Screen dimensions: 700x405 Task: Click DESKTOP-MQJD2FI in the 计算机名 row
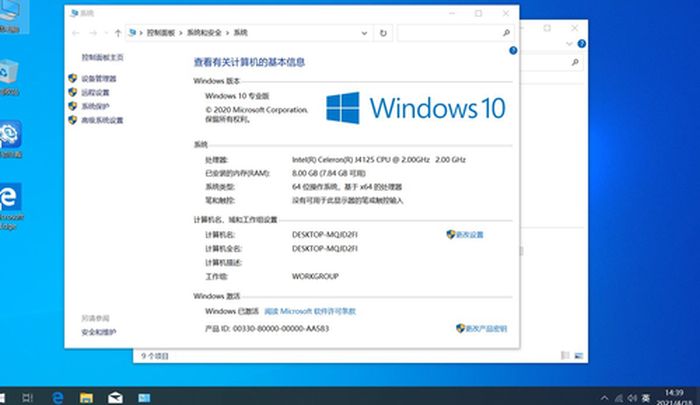325,235
